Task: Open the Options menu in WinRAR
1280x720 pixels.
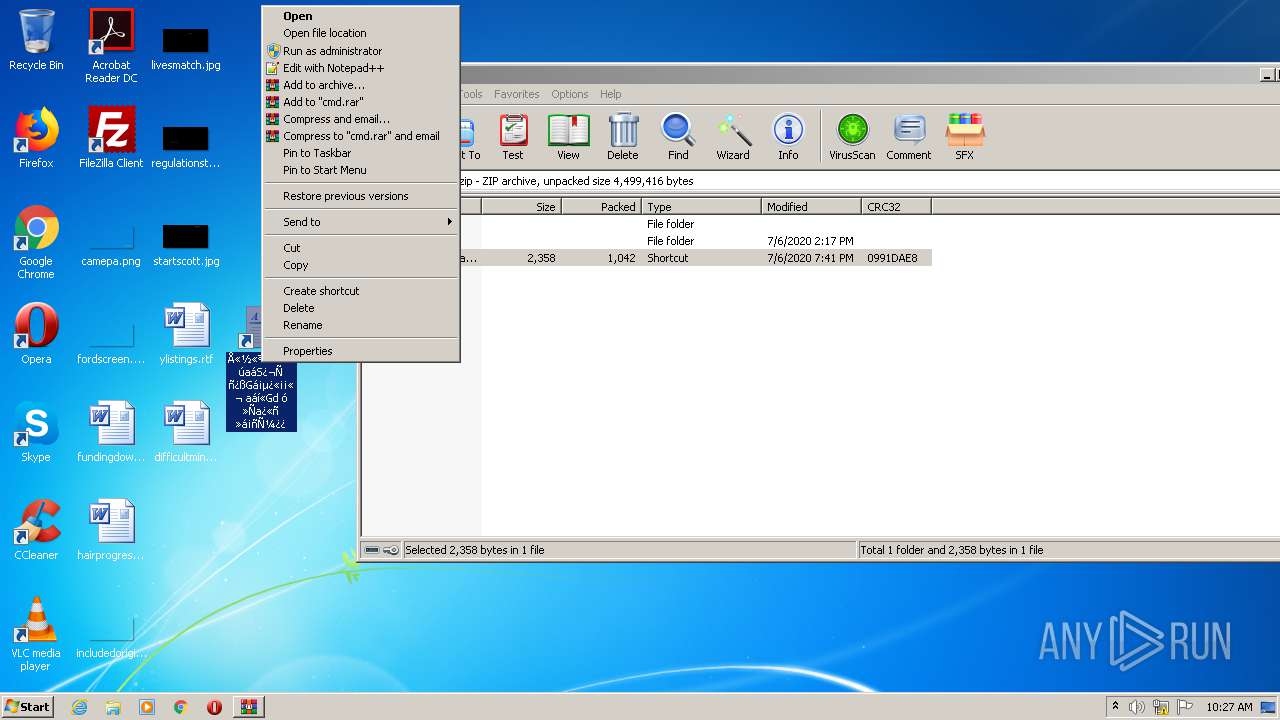Action: pos(570,94)
